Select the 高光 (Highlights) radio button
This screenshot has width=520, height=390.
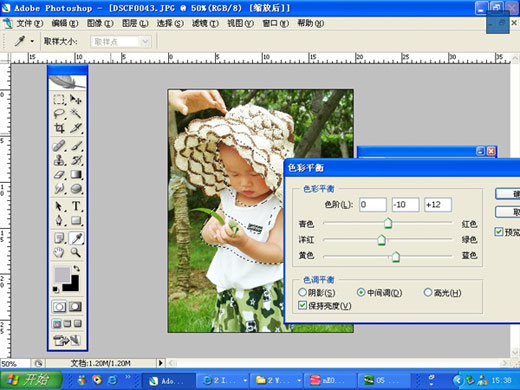(428, 292)
